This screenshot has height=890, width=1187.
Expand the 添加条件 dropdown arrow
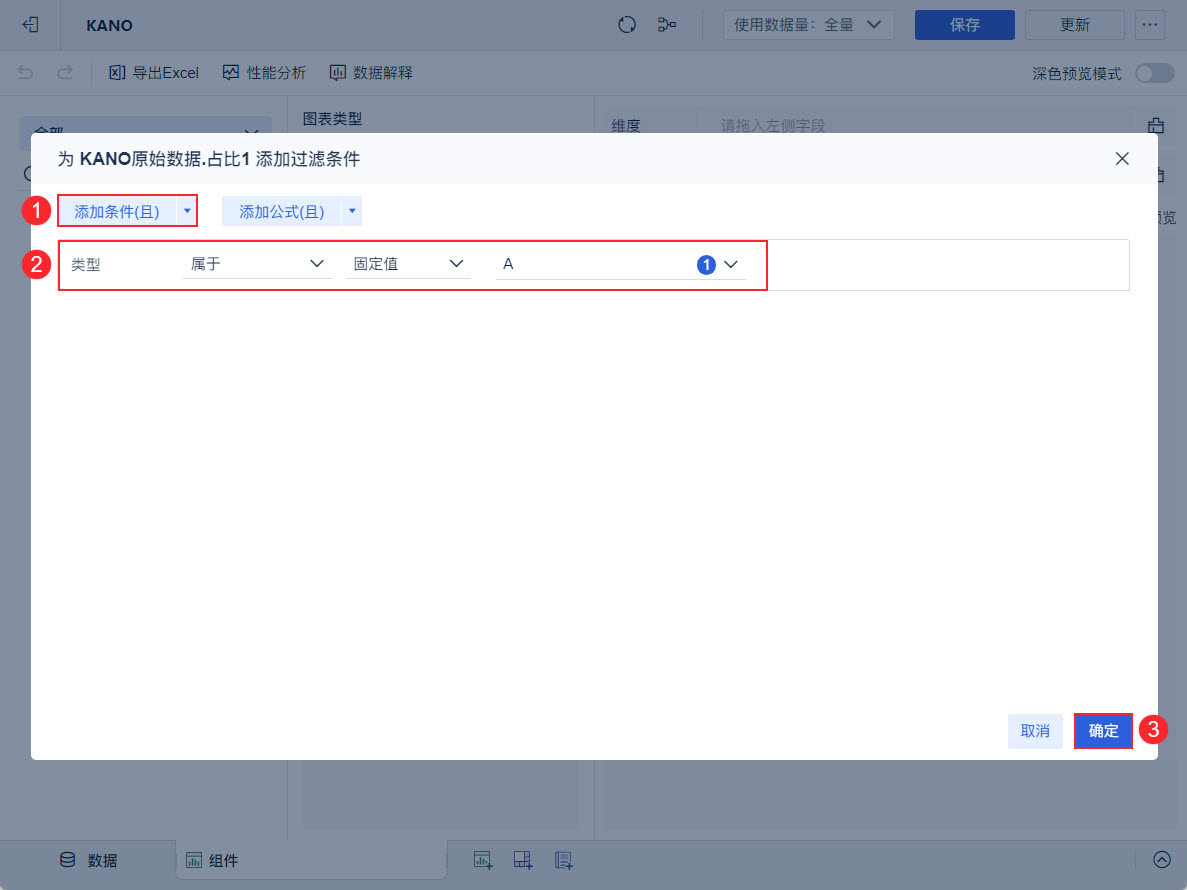tap(187, 211)
